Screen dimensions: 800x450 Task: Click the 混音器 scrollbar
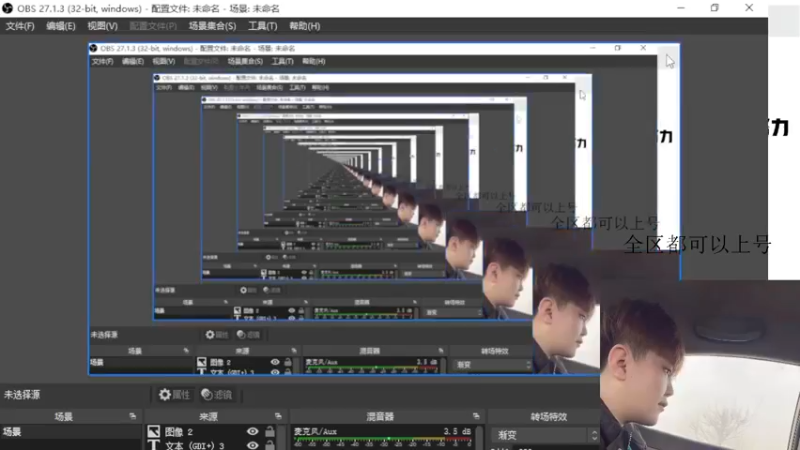click(x=479, y=438)
